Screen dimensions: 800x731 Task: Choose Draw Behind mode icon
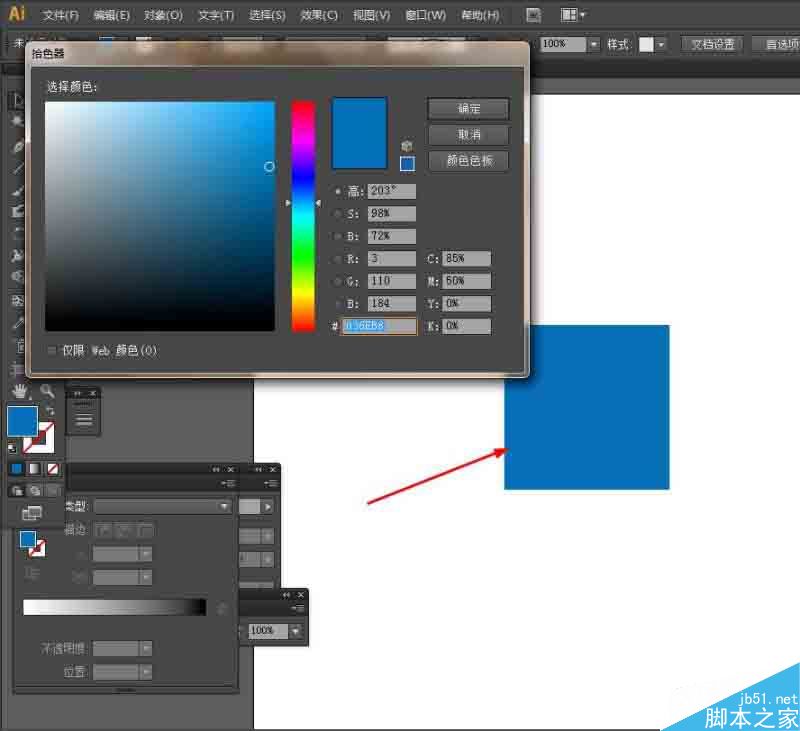click(35, 491)
